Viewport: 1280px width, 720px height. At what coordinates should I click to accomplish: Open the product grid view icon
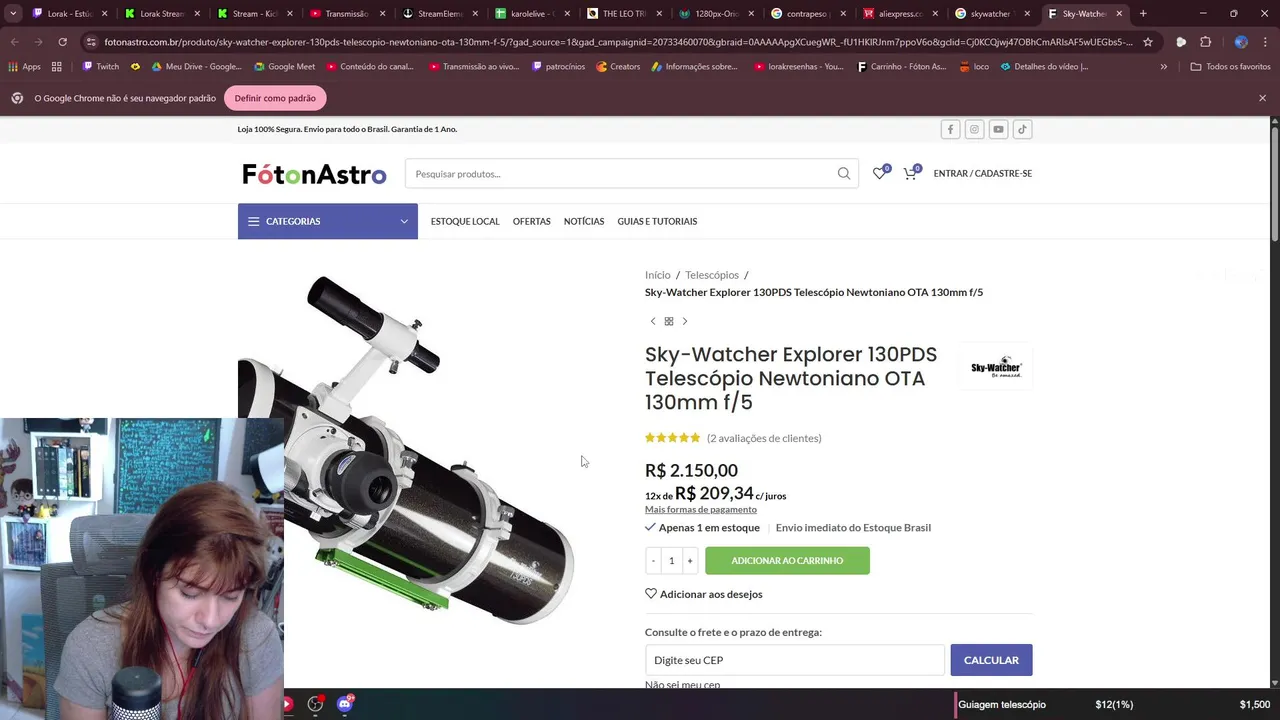669,321
